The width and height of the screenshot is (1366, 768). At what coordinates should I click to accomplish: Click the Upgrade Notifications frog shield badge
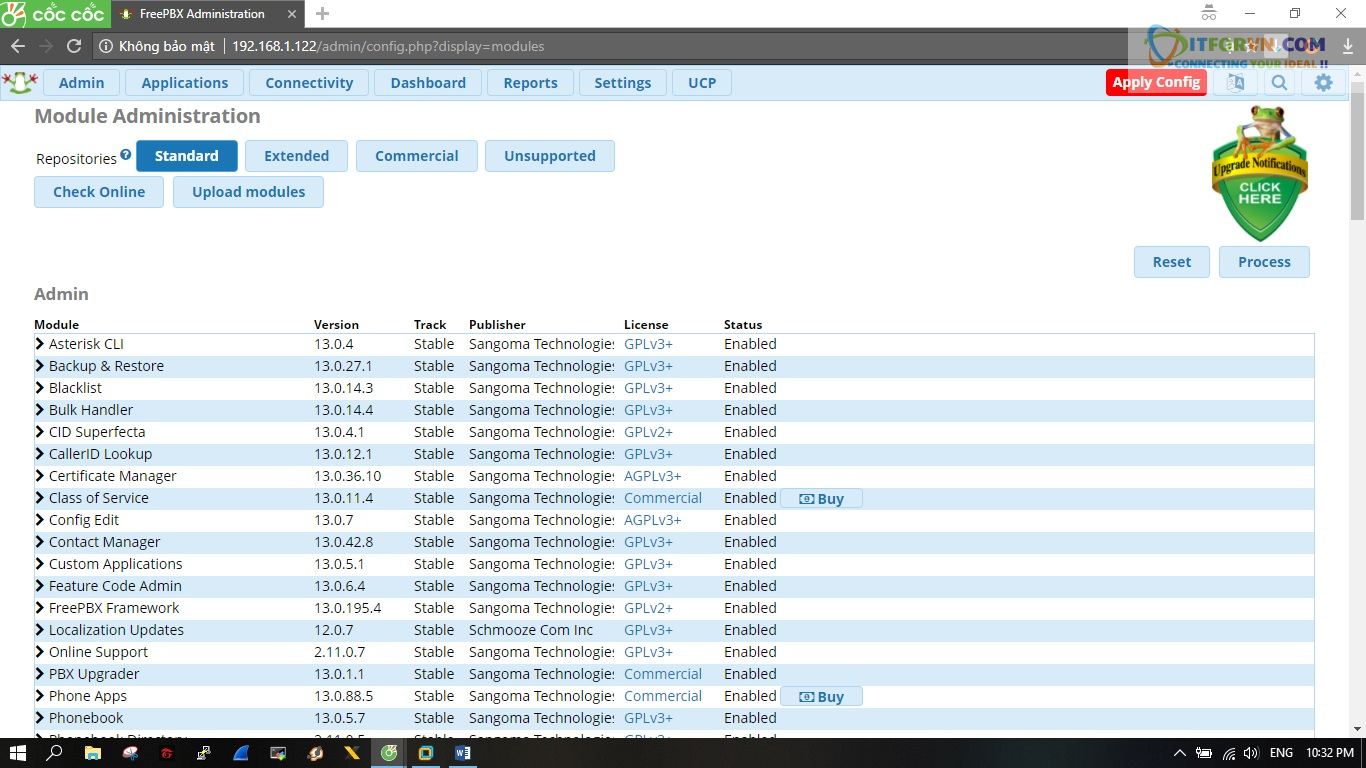coord(1259,177)
